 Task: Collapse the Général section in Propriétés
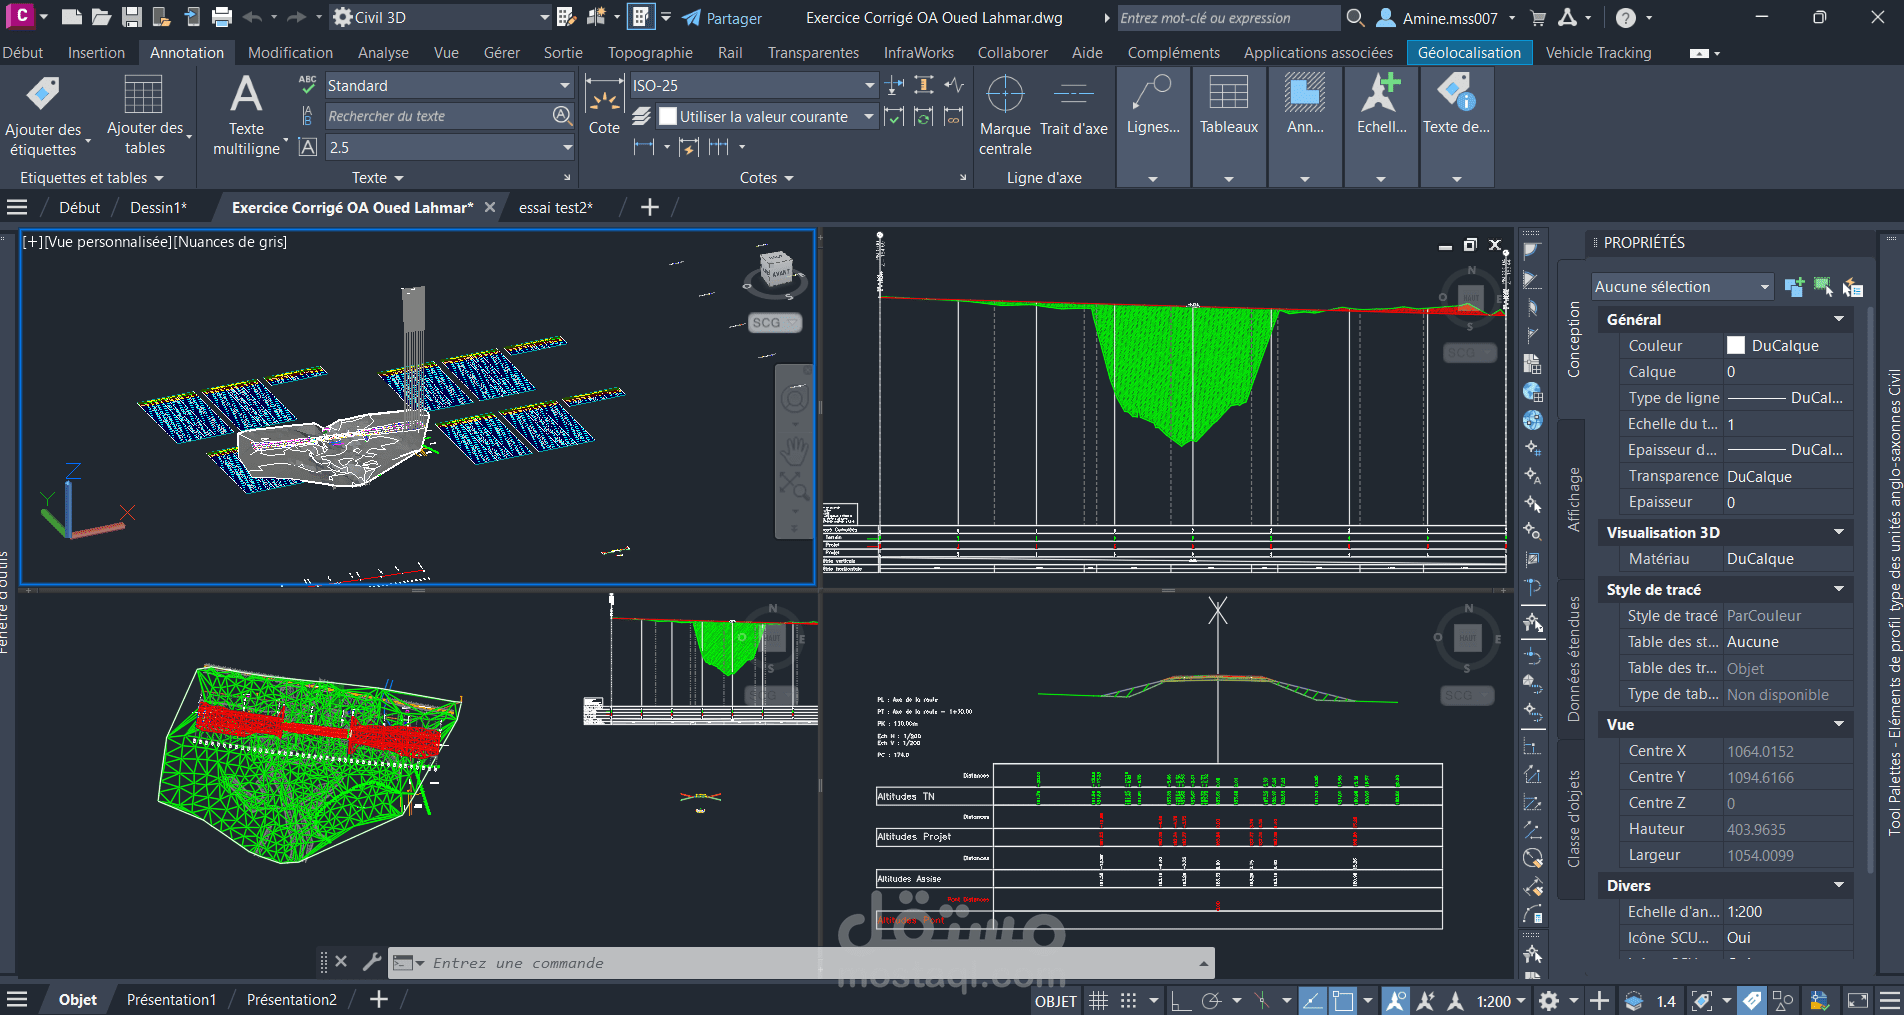(1838, 319)
